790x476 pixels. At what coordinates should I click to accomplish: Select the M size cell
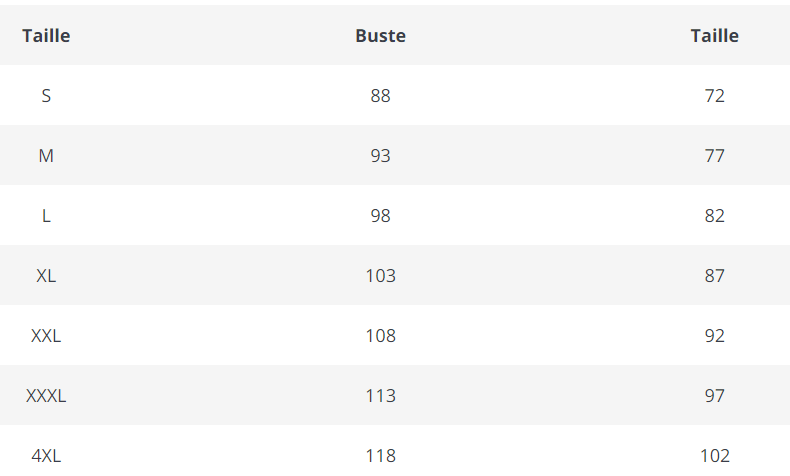(46, 156)
